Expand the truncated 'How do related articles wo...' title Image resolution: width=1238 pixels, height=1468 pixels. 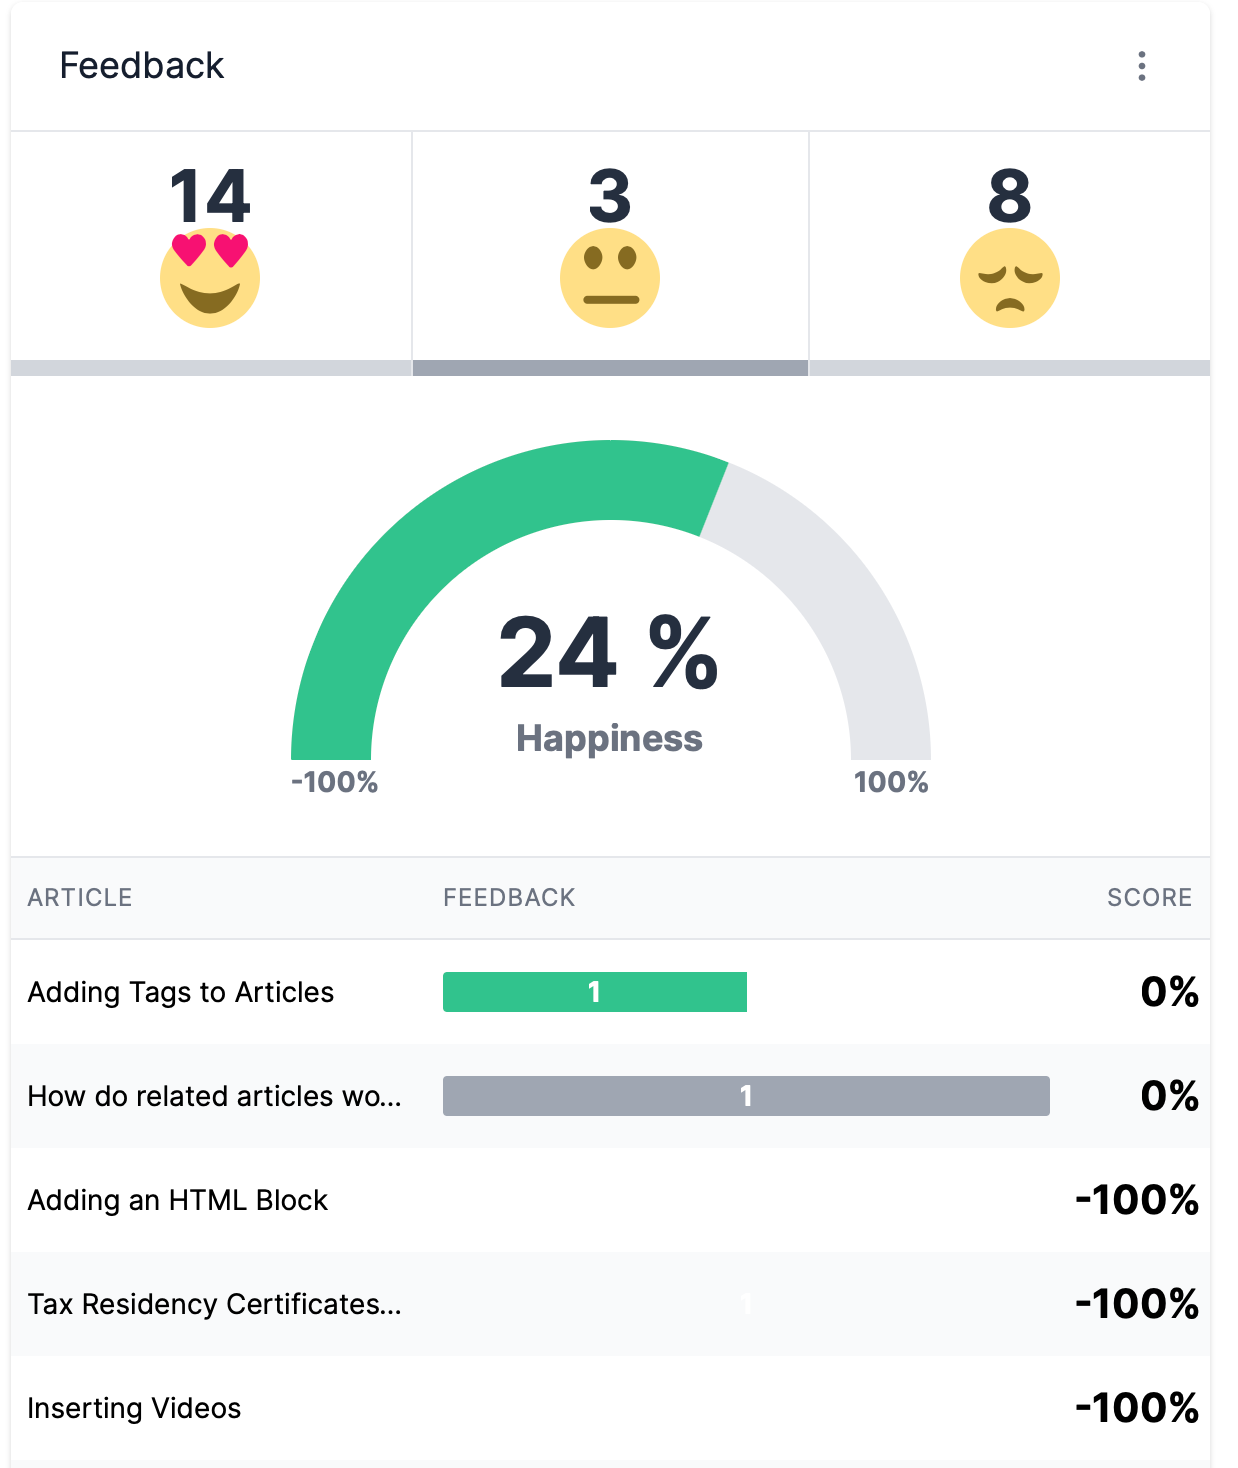click(x=214, y=1096)
